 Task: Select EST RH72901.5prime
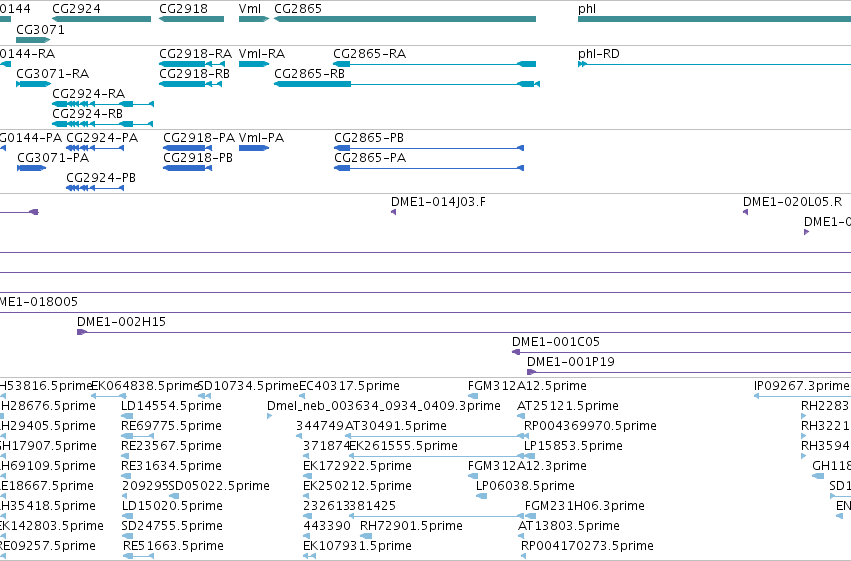click(x=365, y=537)
